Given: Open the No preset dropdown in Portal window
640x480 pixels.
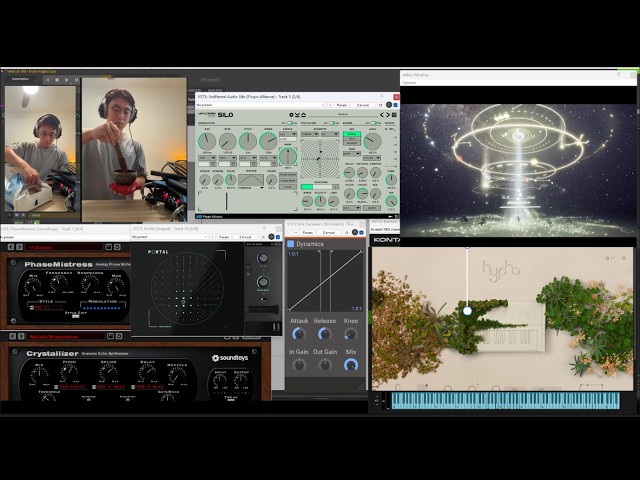Looking at the screenshot, I should tap(169, 237).
